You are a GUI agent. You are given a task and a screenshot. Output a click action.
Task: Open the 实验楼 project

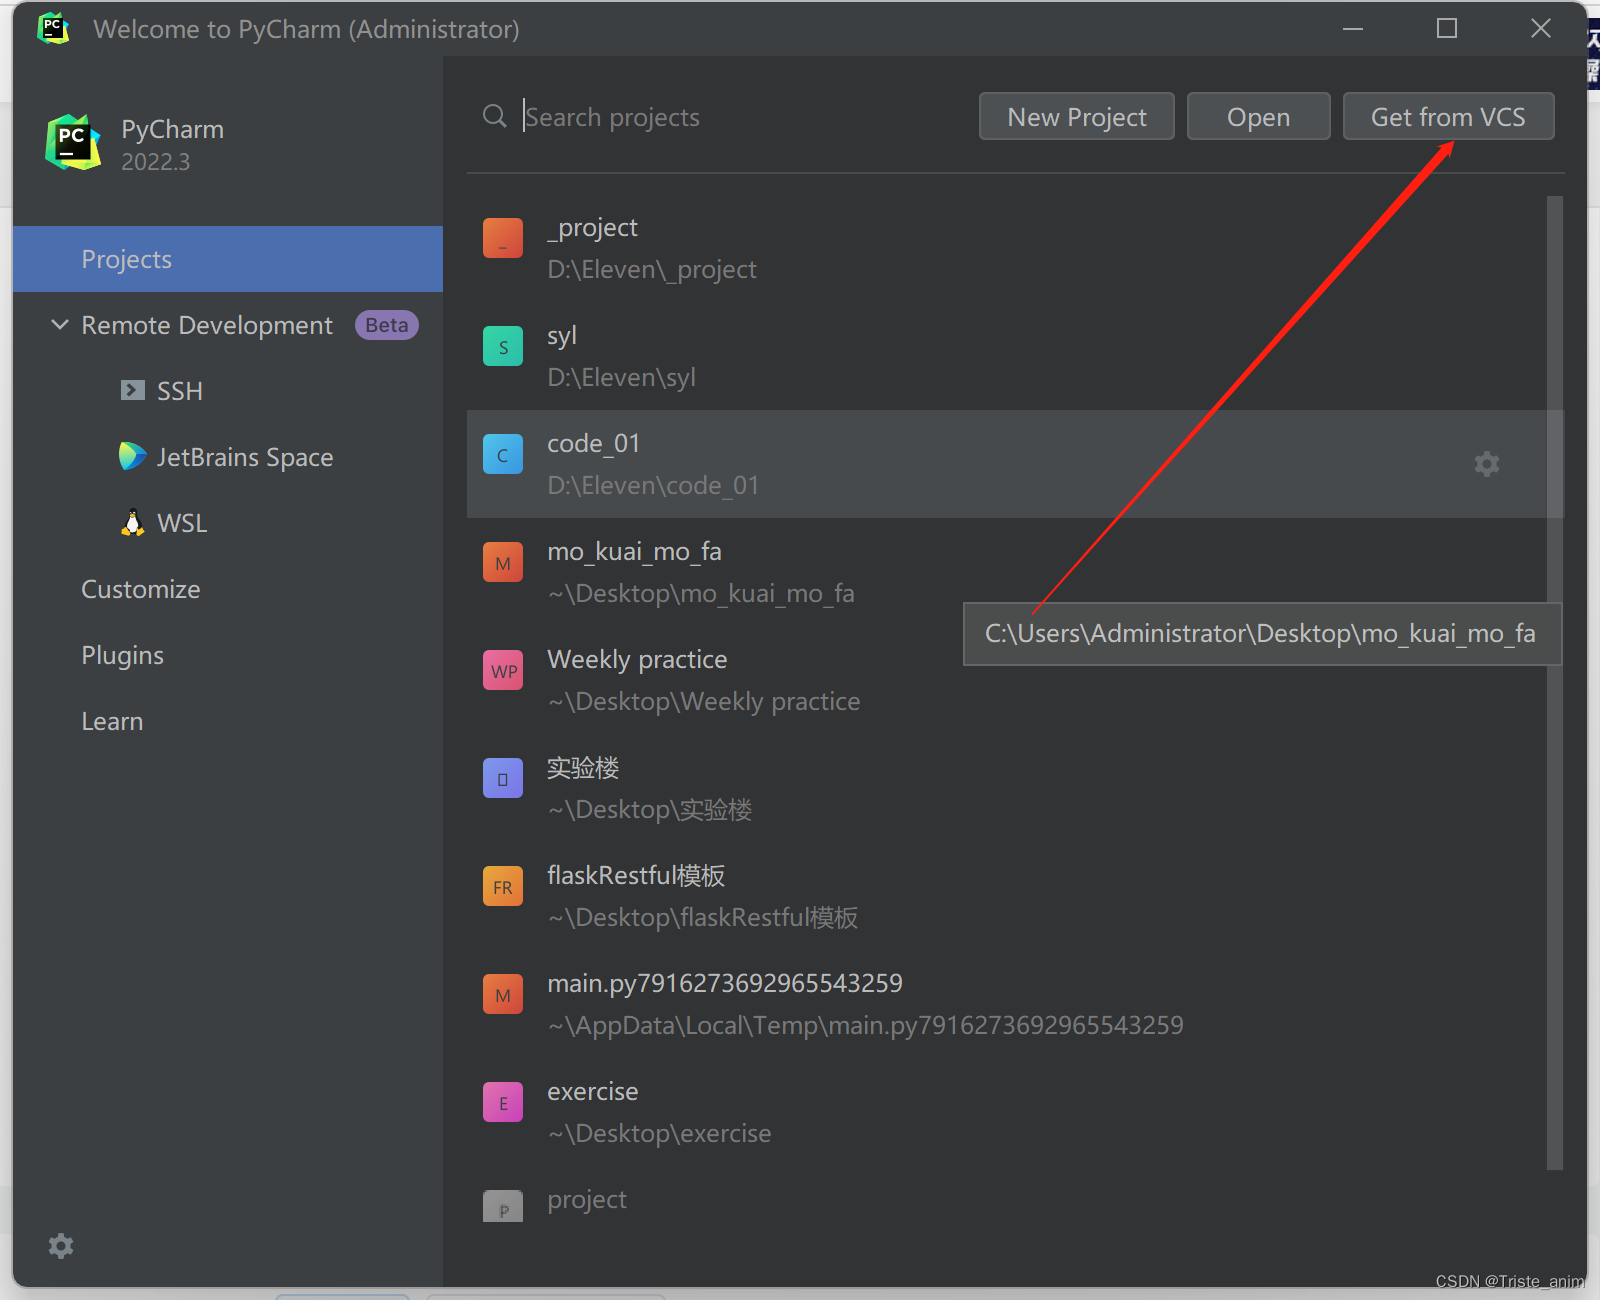pos(1007,788)
